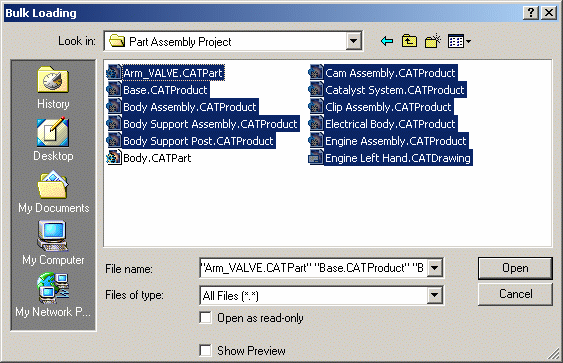This screenshot has width=563, height=363.
Task: Open the Desktop shortcut in the places bar
Action: [x=53, y=140]
